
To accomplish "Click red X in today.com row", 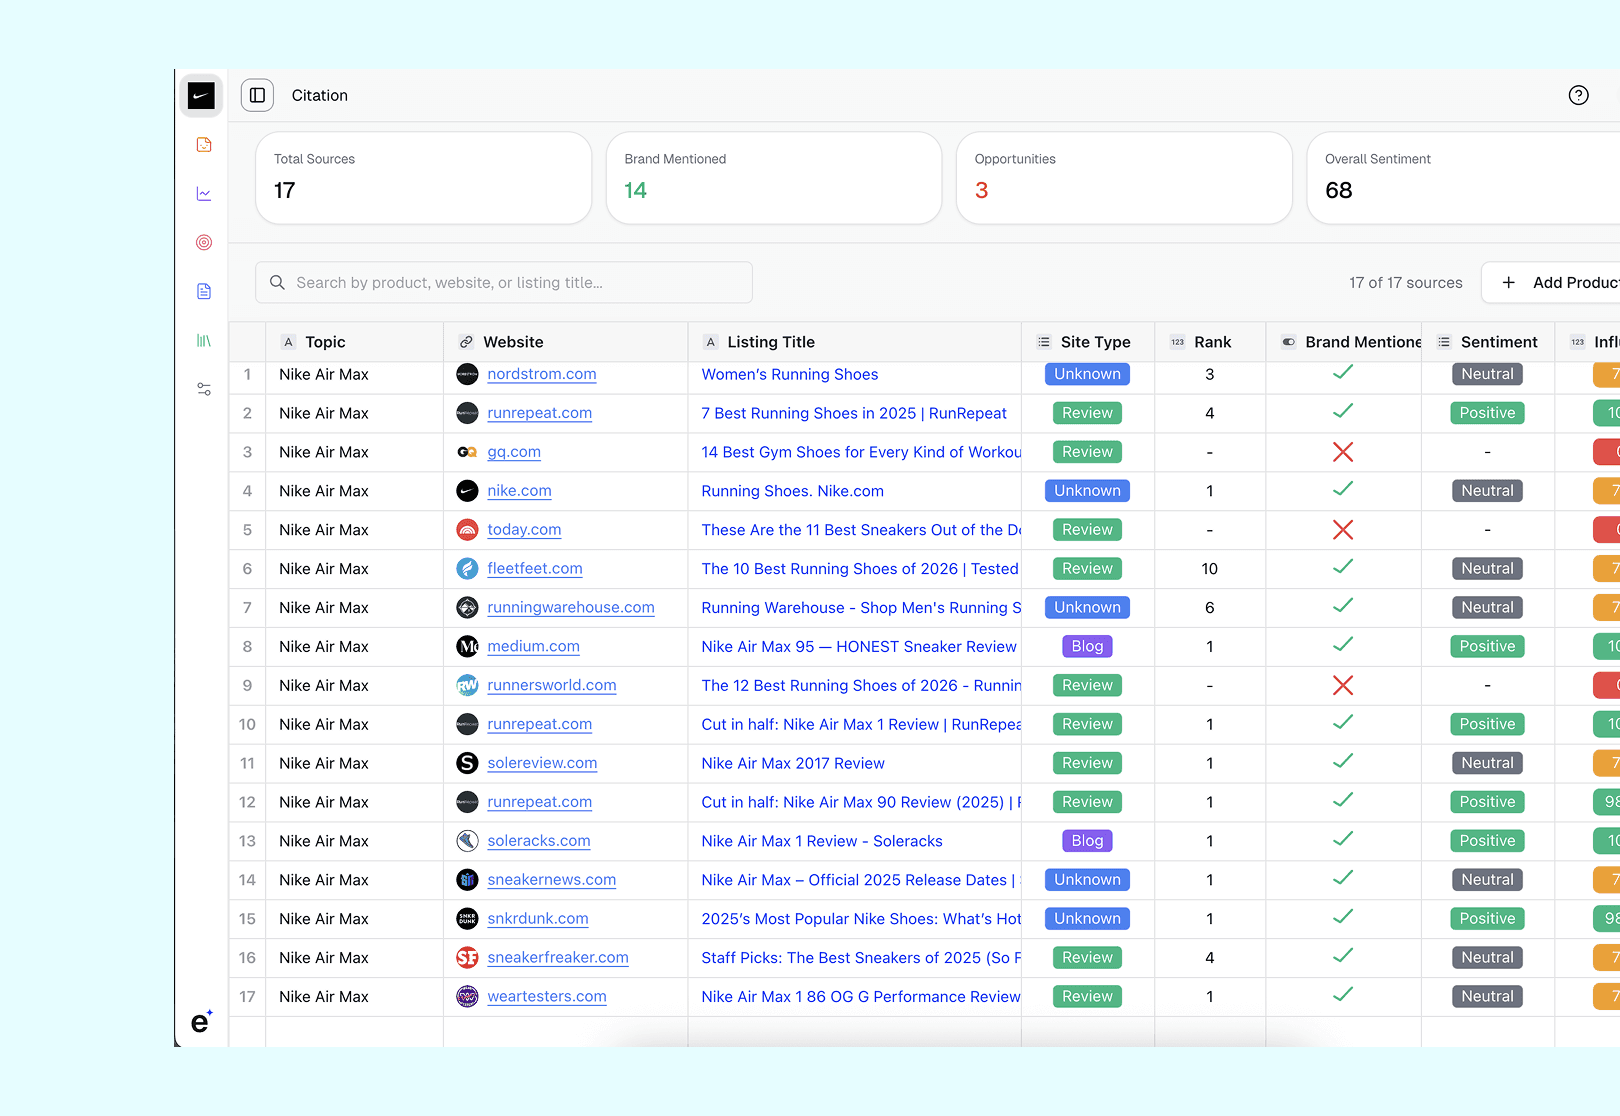I will point(1343,530).
